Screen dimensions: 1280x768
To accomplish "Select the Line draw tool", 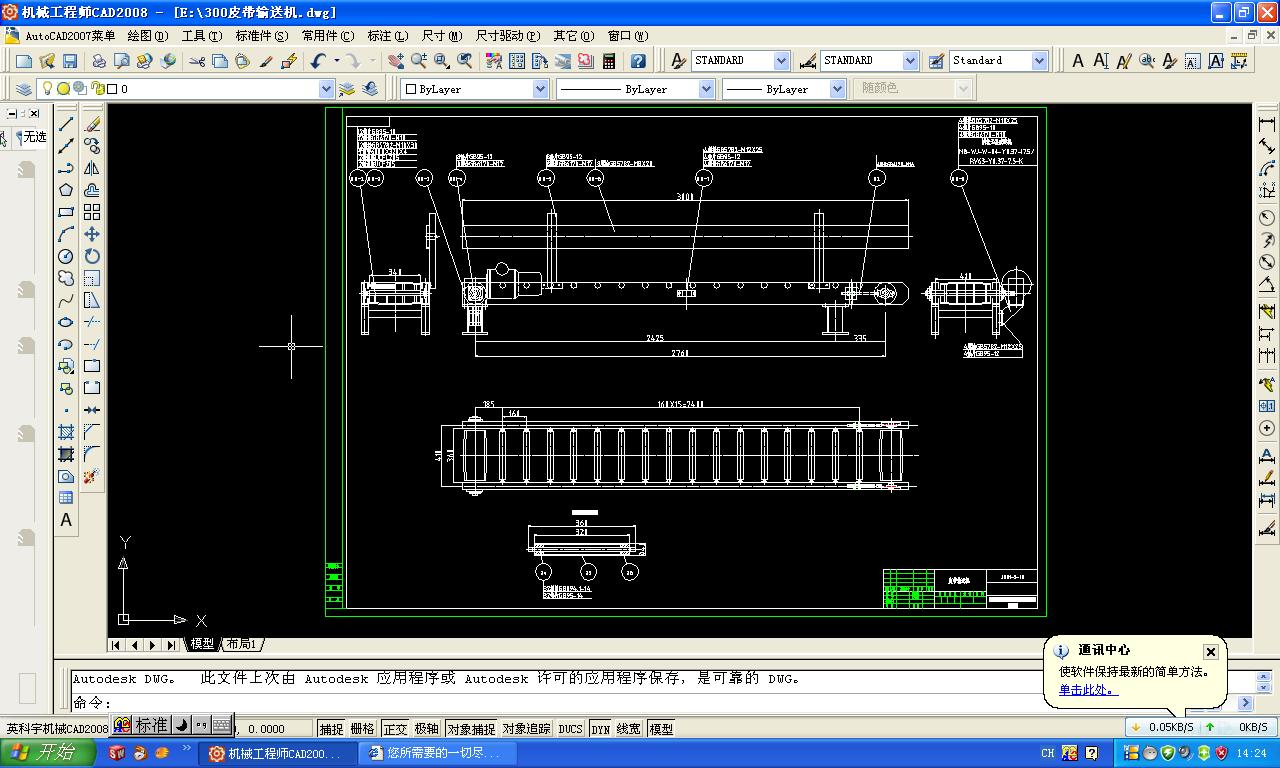I will point(66,125).
